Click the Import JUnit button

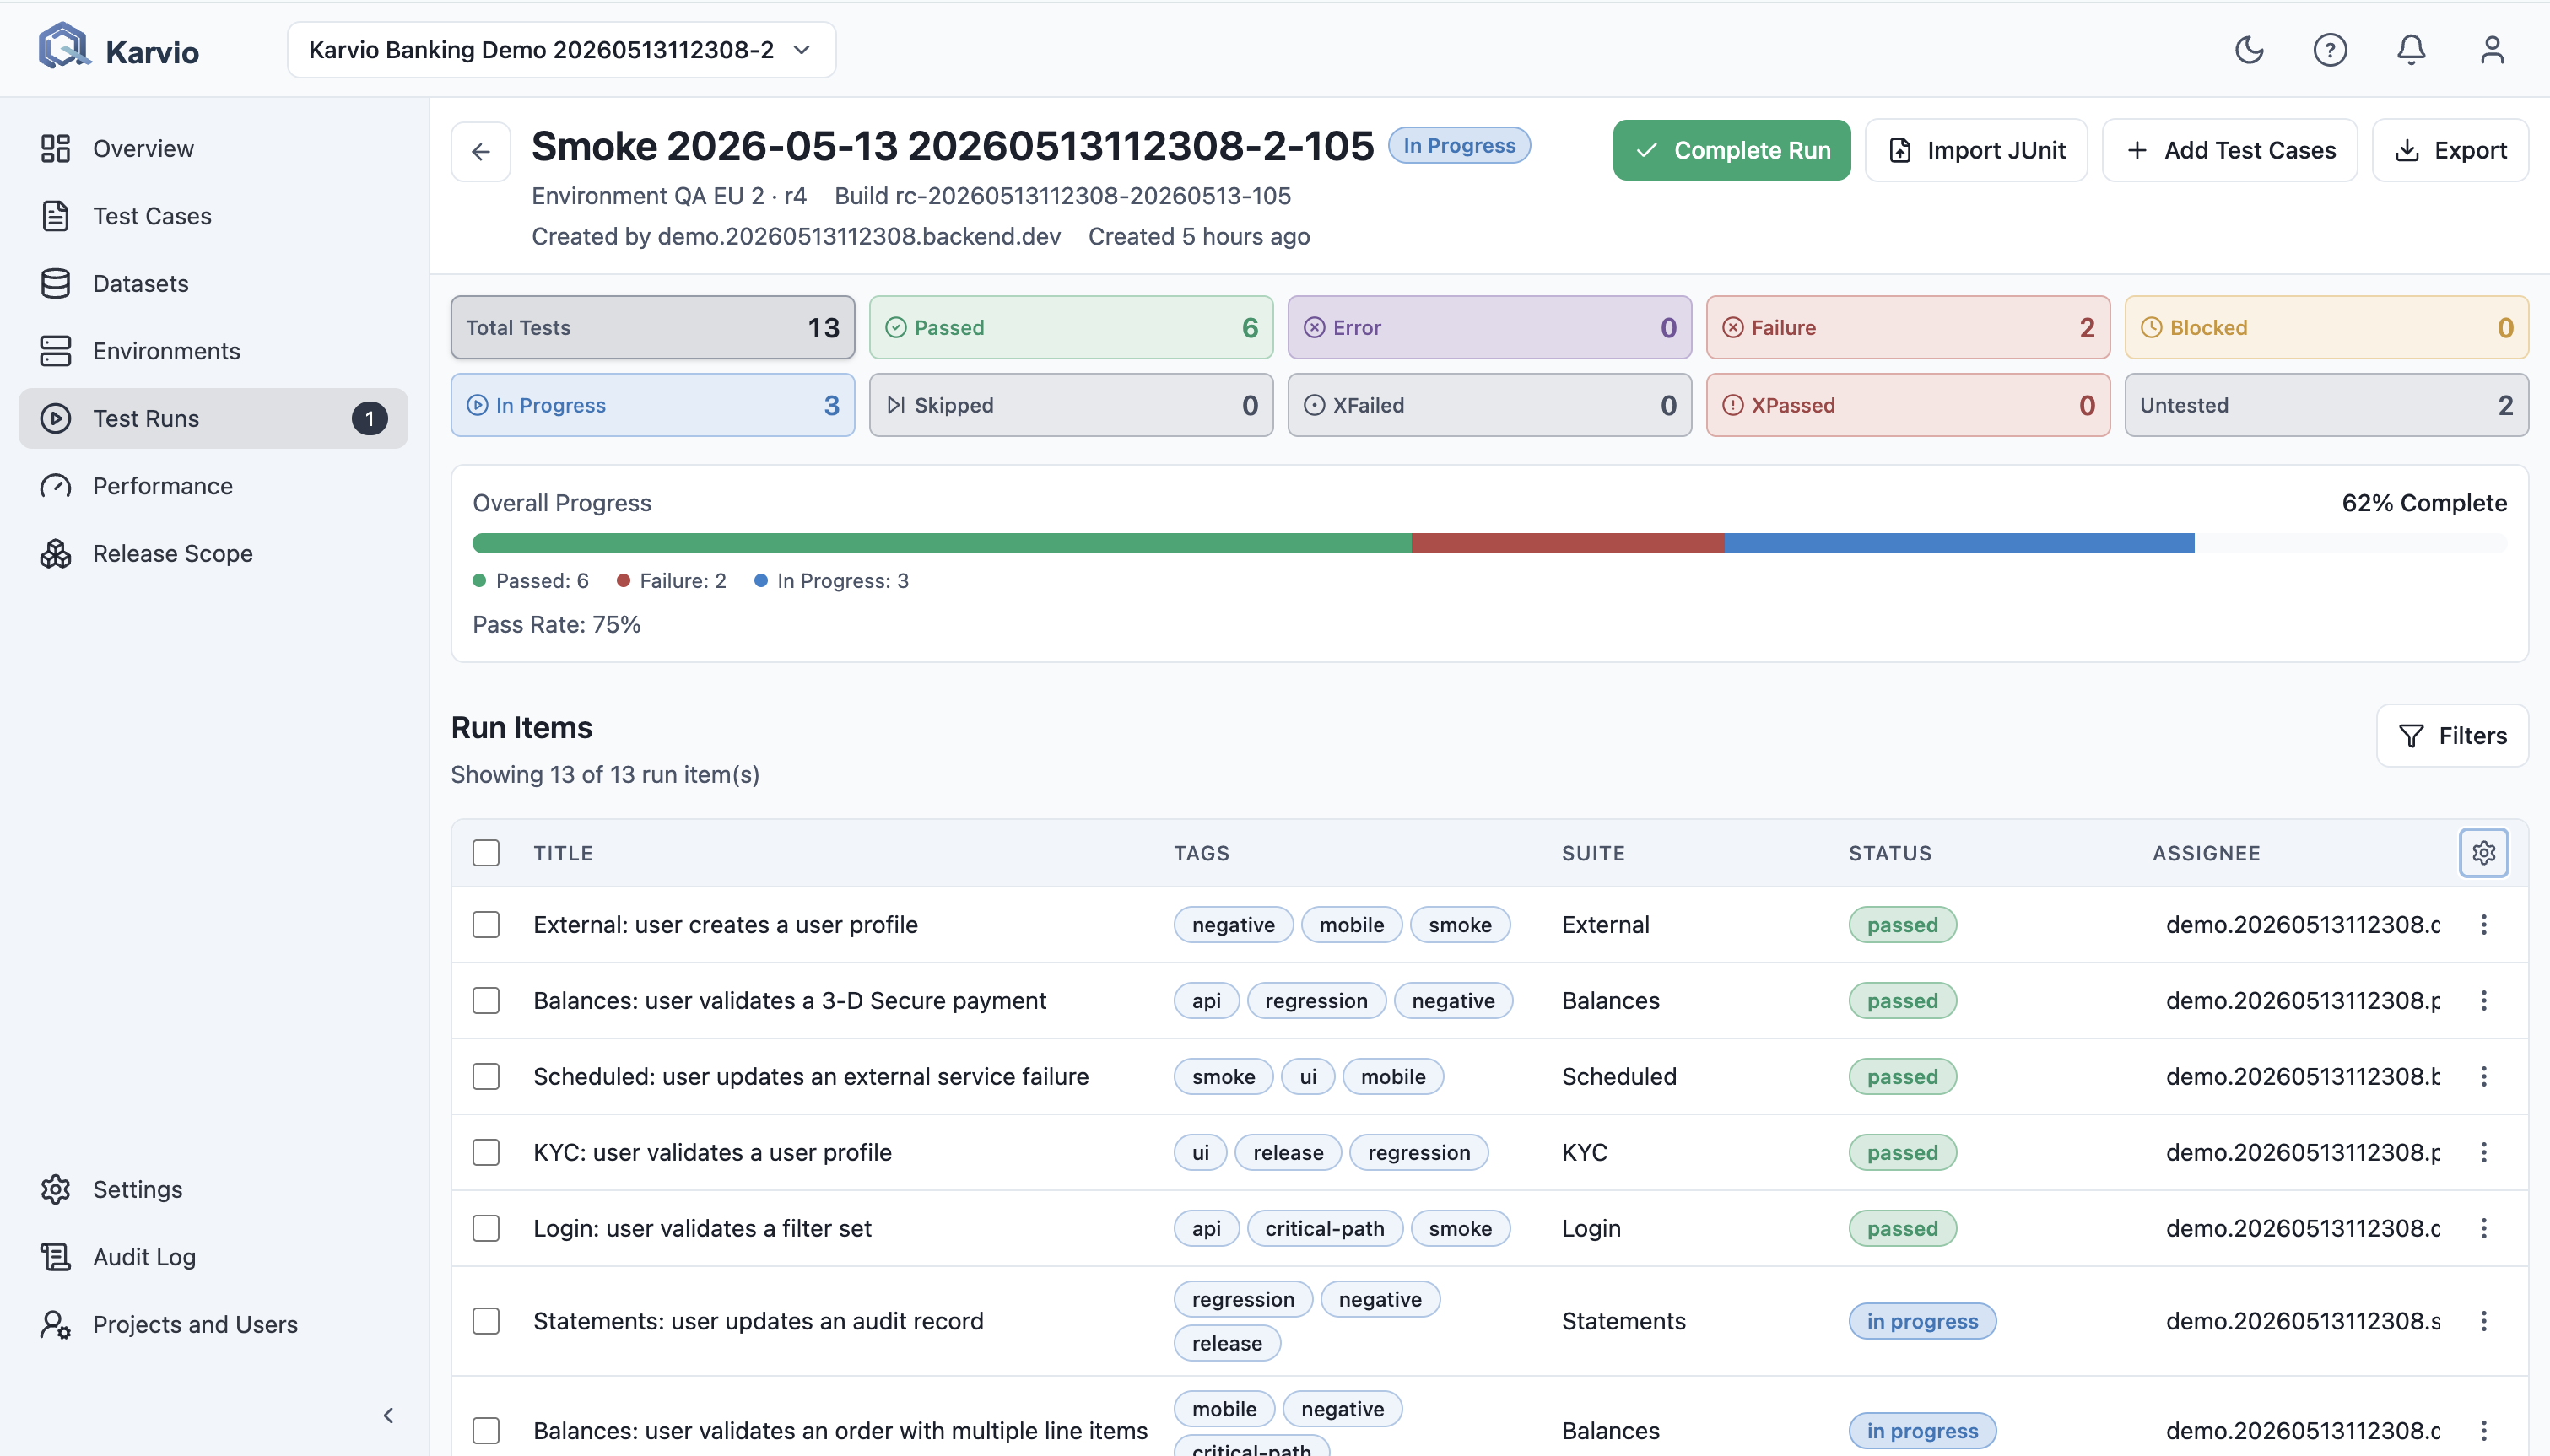point(1976,150)
